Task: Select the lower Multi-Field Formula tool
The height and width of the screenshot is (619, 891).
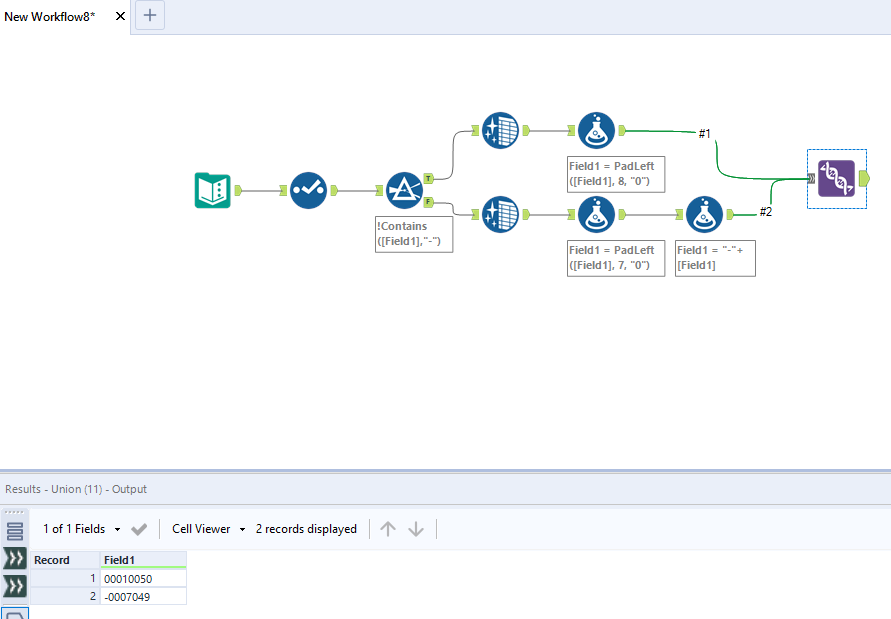Action: [500, 214]
